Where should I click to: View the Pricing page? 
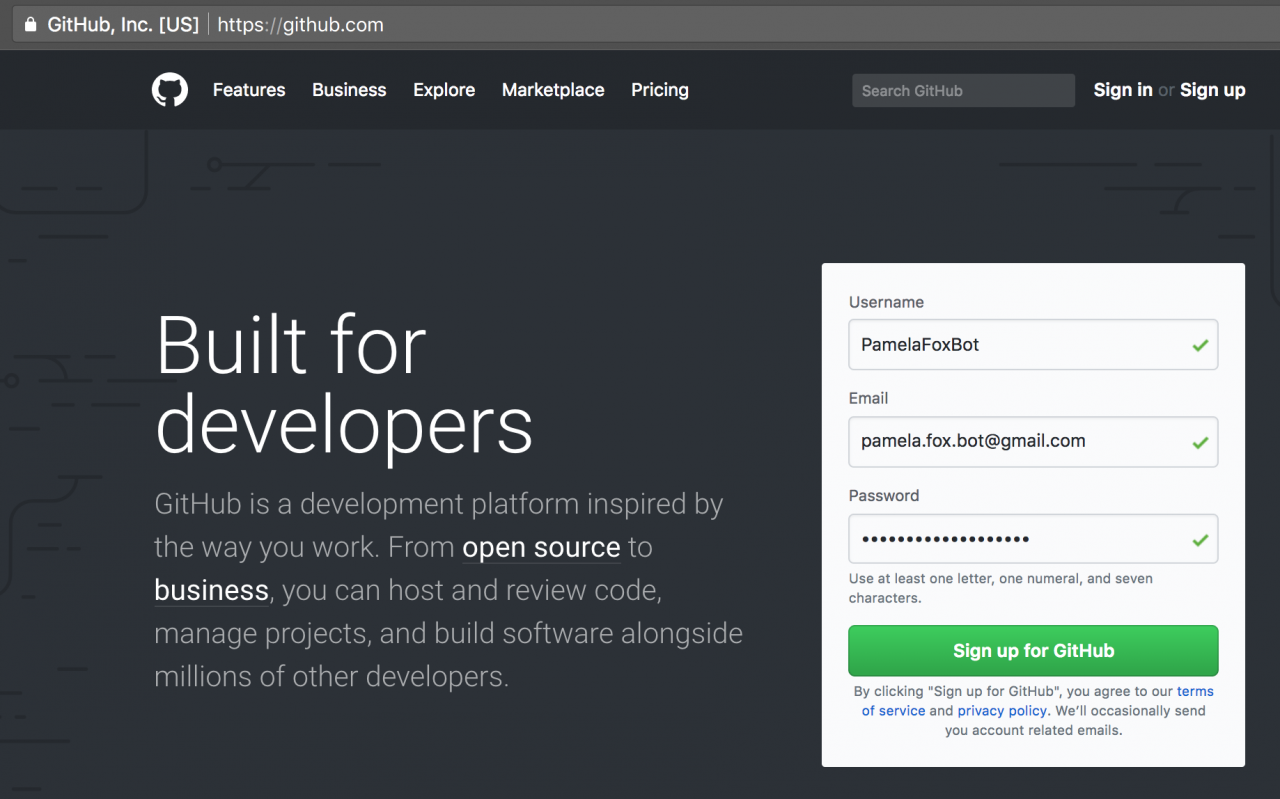[660, 90]
